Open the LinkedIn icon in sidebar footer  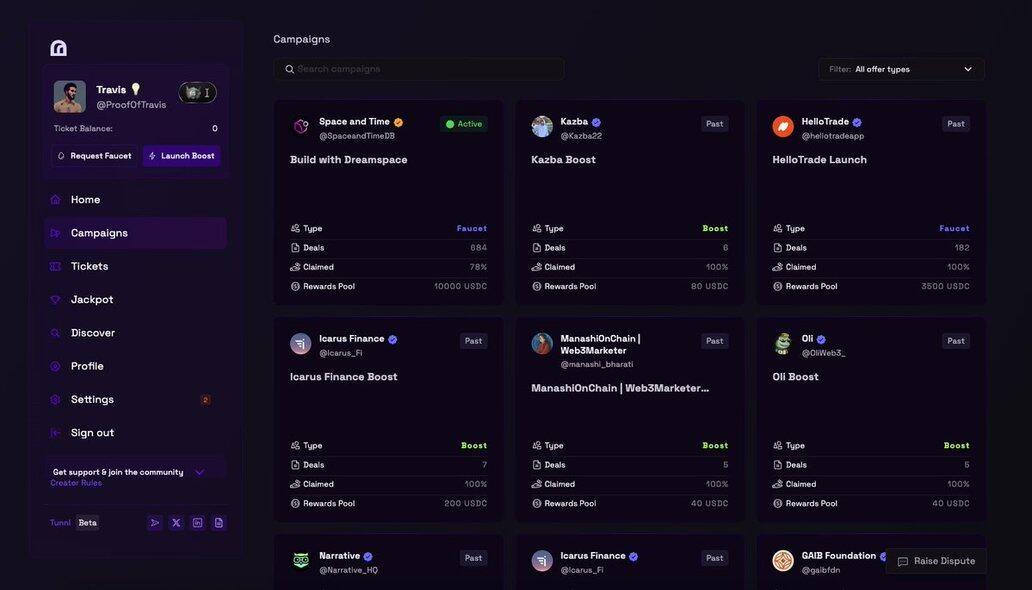[198, 523]
